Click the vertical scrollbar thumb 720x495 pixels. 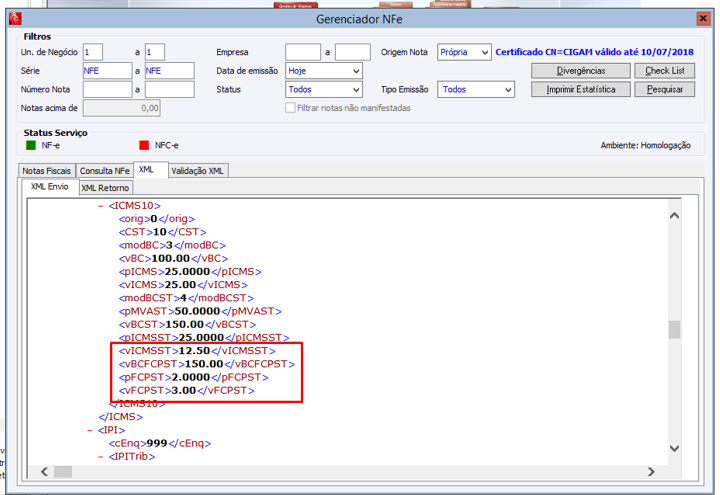pos(674,329)
